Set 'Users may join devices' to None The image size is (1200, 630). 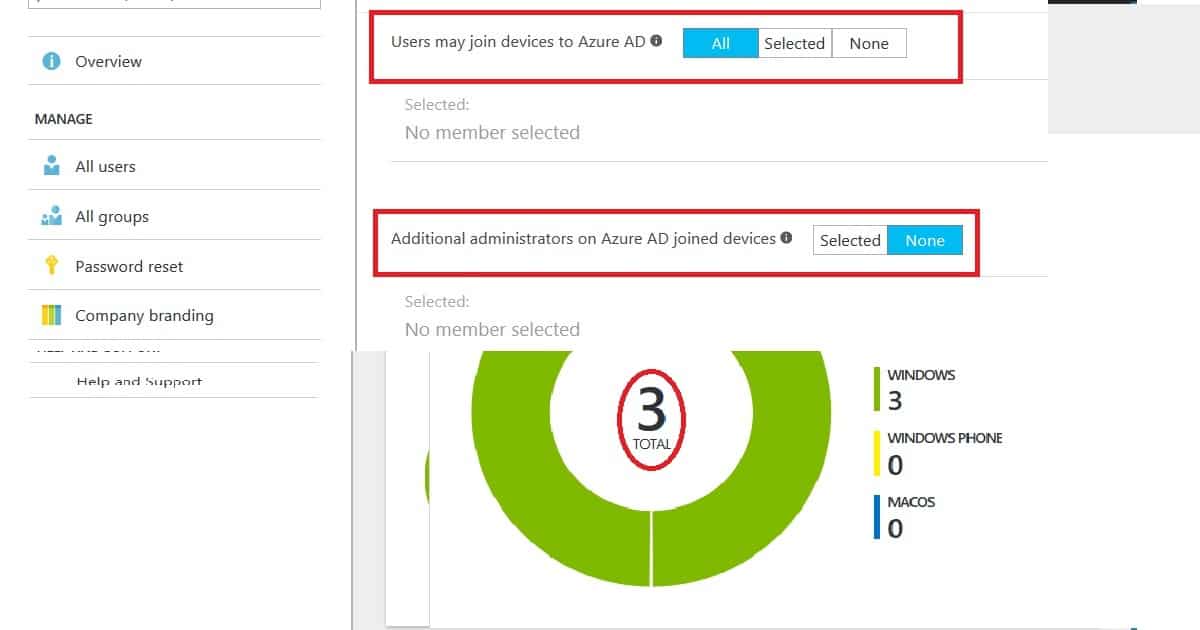pyautogui.click(x=869, y=43)
